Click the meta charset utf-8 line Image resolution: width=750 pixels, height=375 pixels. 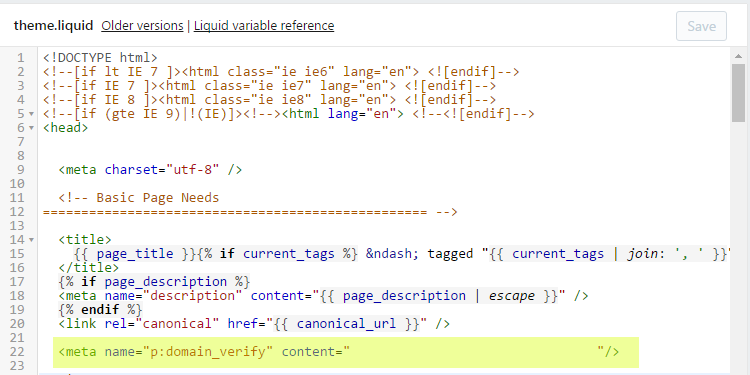point(150,170)
